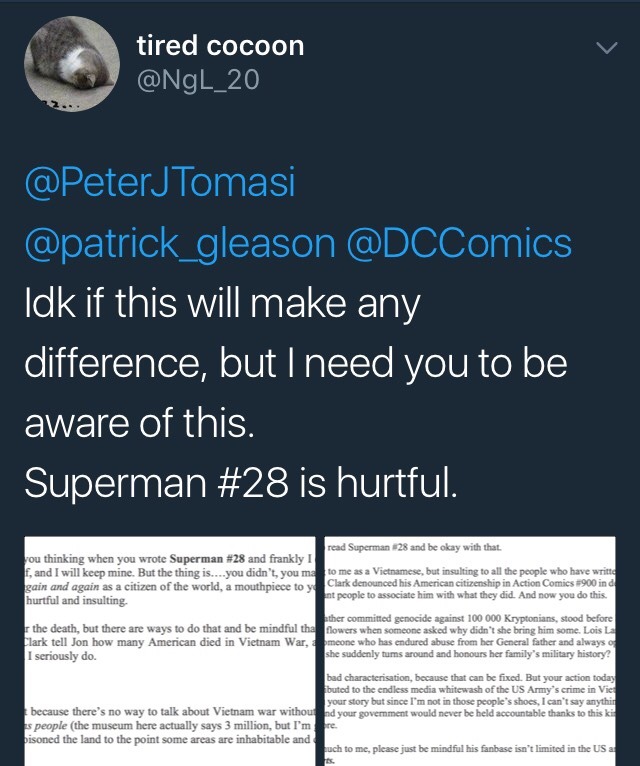Tap the 'tired cocoon' display name

(220, 46)
